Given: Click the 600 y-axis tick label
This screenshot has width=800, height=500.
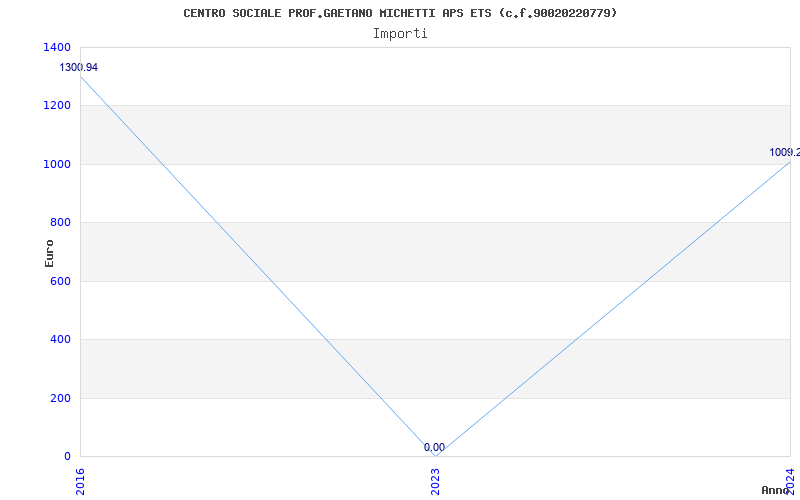Looking at the screenshot, I should (60, 281).
